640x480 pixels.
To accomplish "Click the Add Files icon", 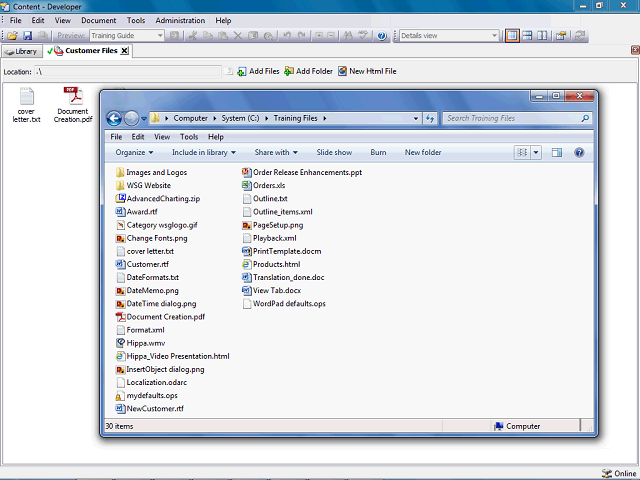I will tap(242, 71).
